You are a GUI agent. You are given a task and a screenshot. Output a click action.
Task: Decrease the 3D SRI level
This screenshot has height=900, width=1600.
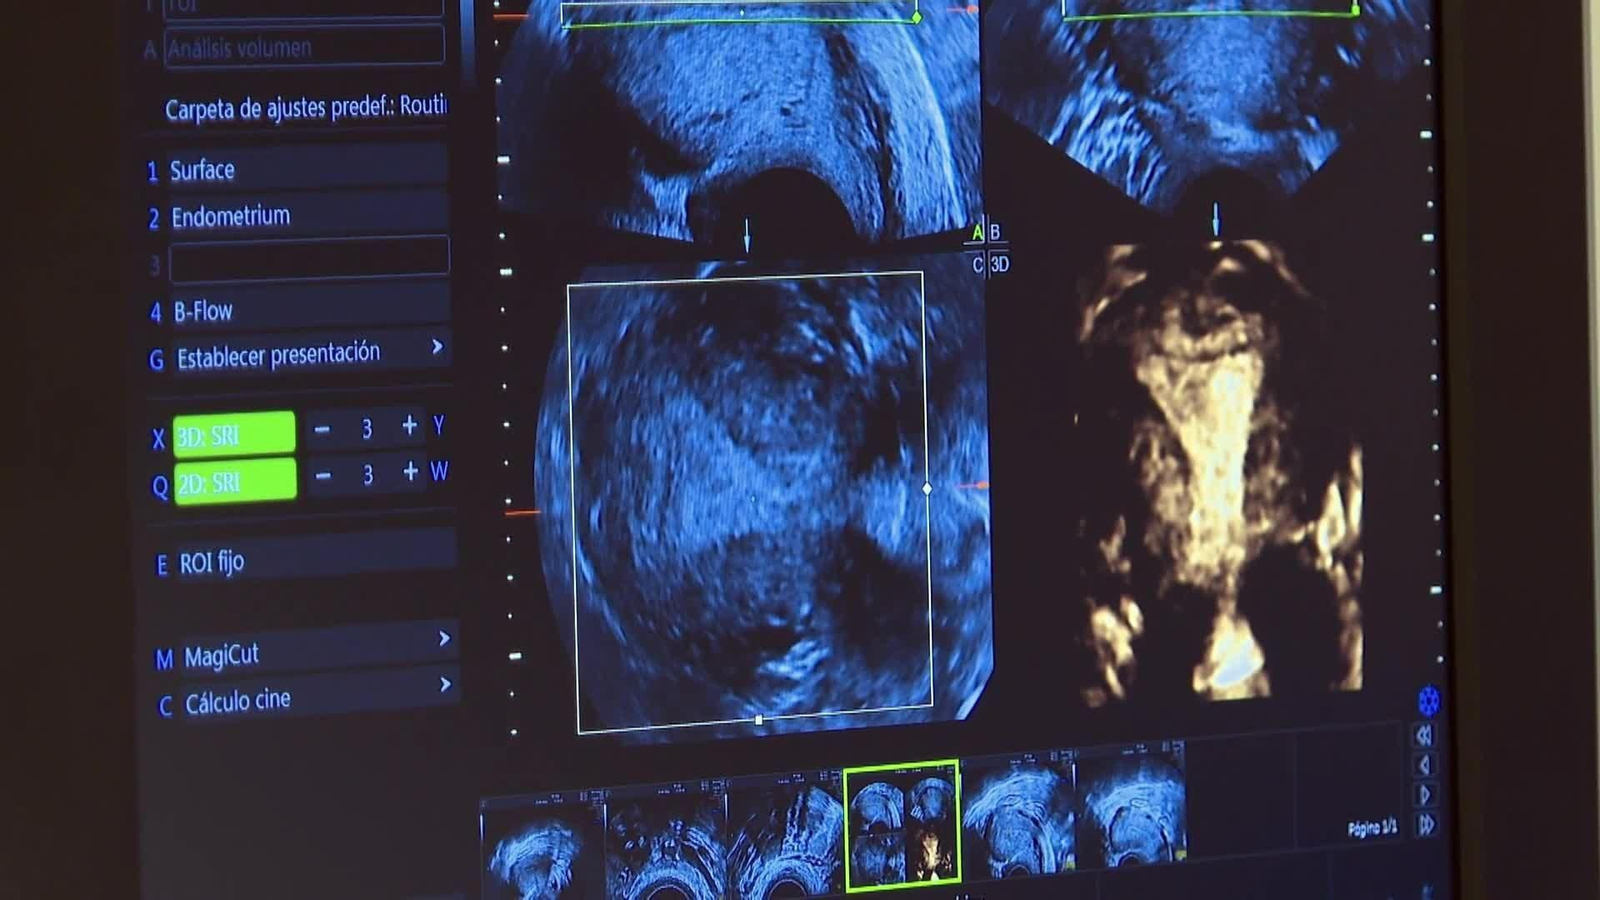[x=322, y=430]
